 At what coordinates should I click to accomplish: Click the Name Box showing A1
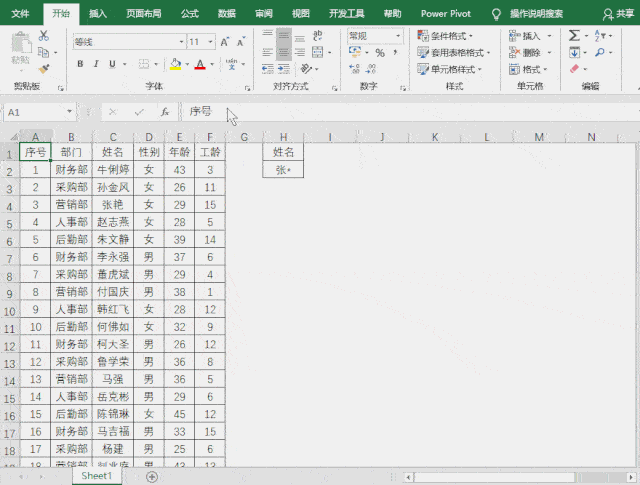pos(40,112)
